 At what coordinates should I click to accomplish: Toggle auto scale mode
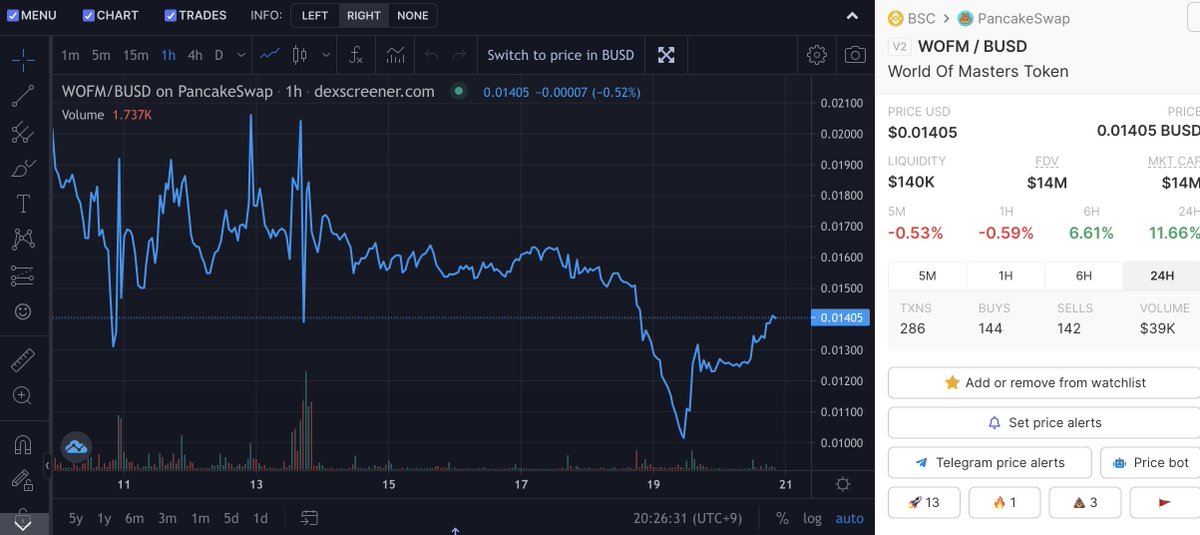coord(849,518)
